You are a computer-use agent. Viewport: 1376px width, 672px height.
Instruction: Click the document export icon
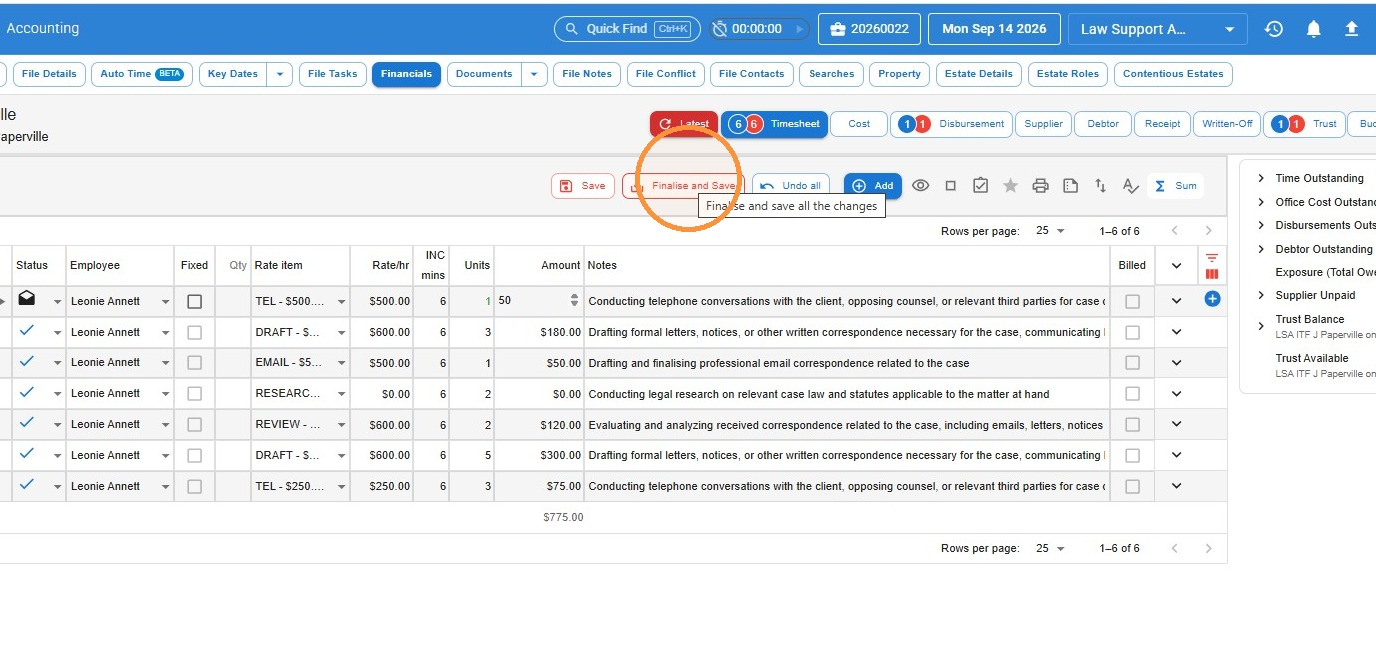[1070, 185]
